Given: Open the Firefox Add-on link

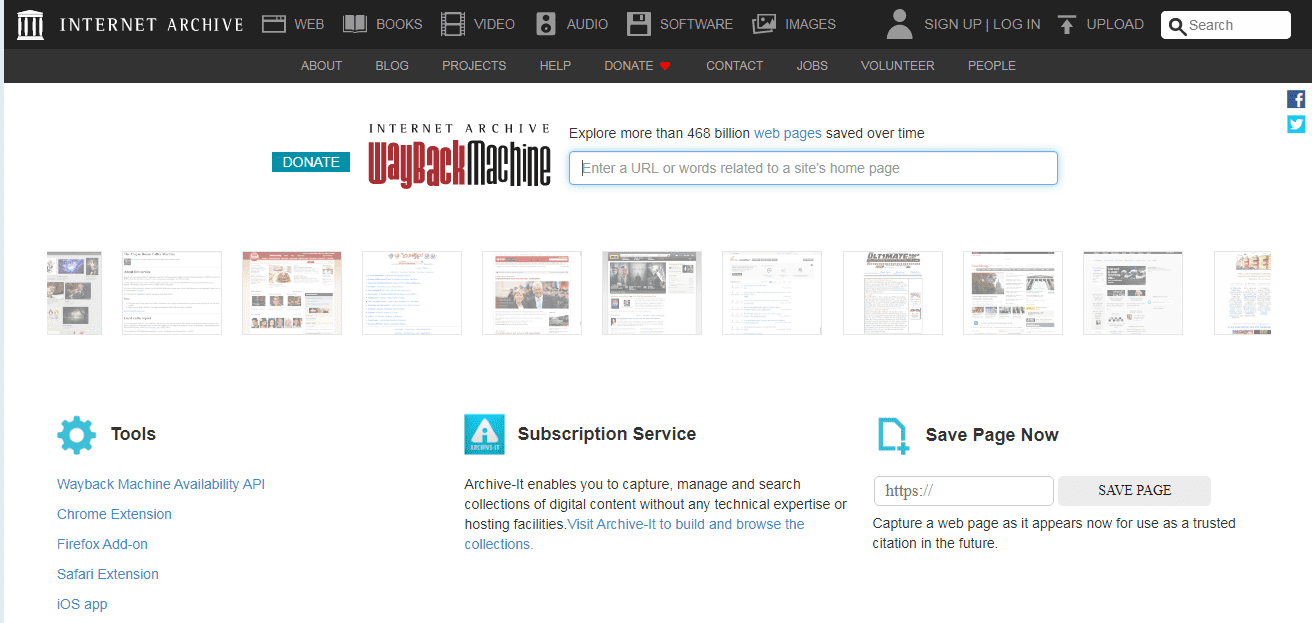Looking at the screenshot, I should point(102,544).
